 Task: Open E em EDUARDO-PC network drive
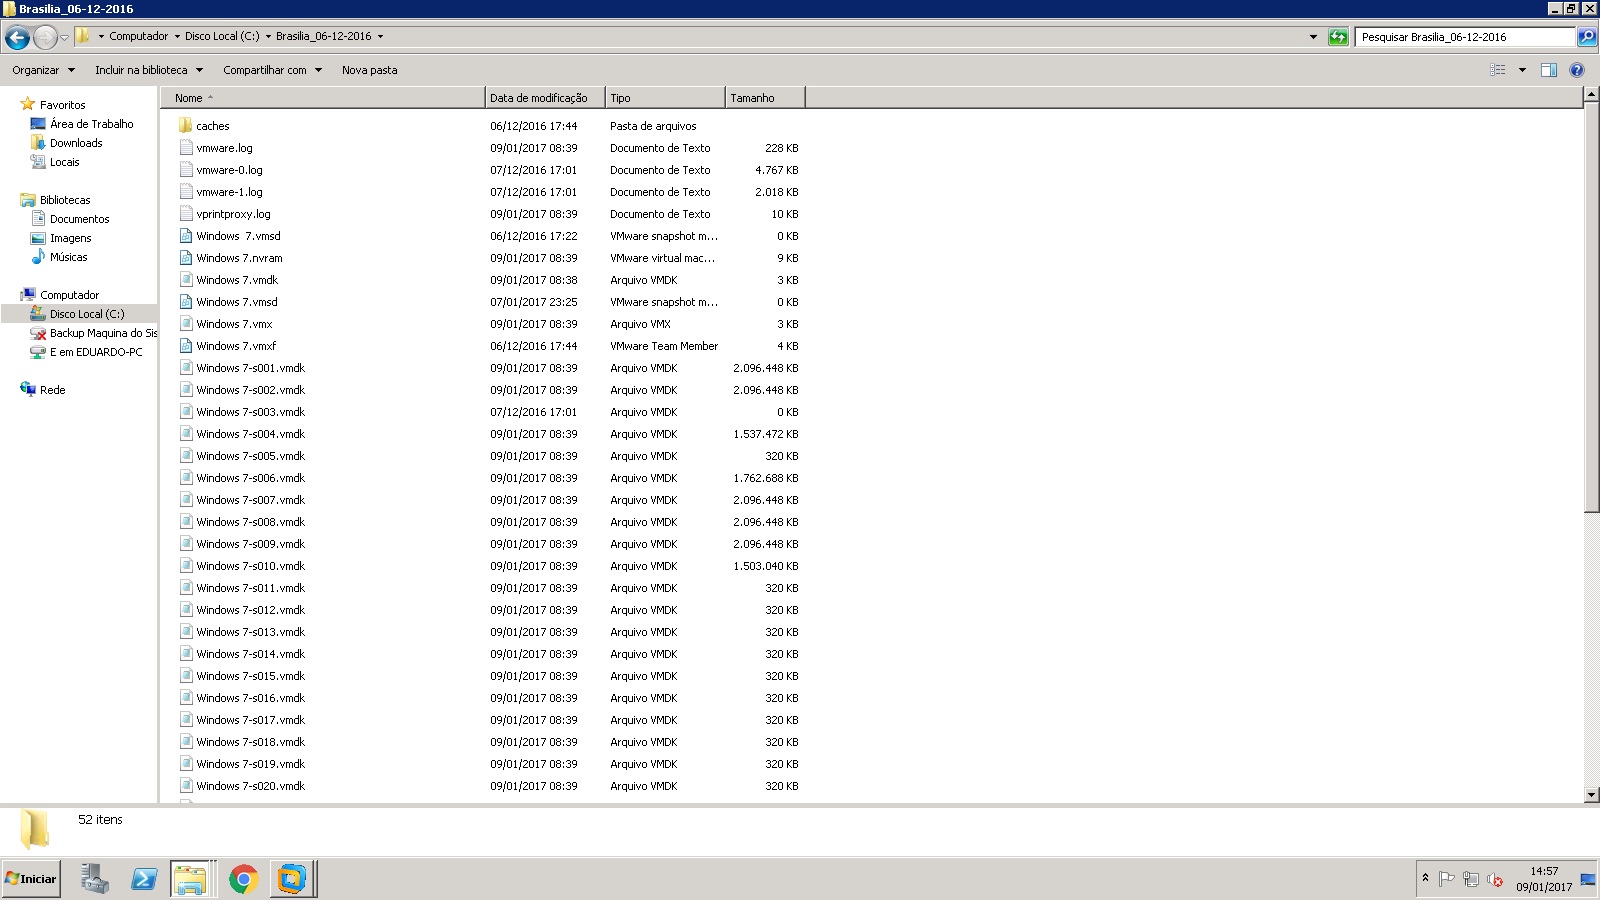(x=96, y=352)
